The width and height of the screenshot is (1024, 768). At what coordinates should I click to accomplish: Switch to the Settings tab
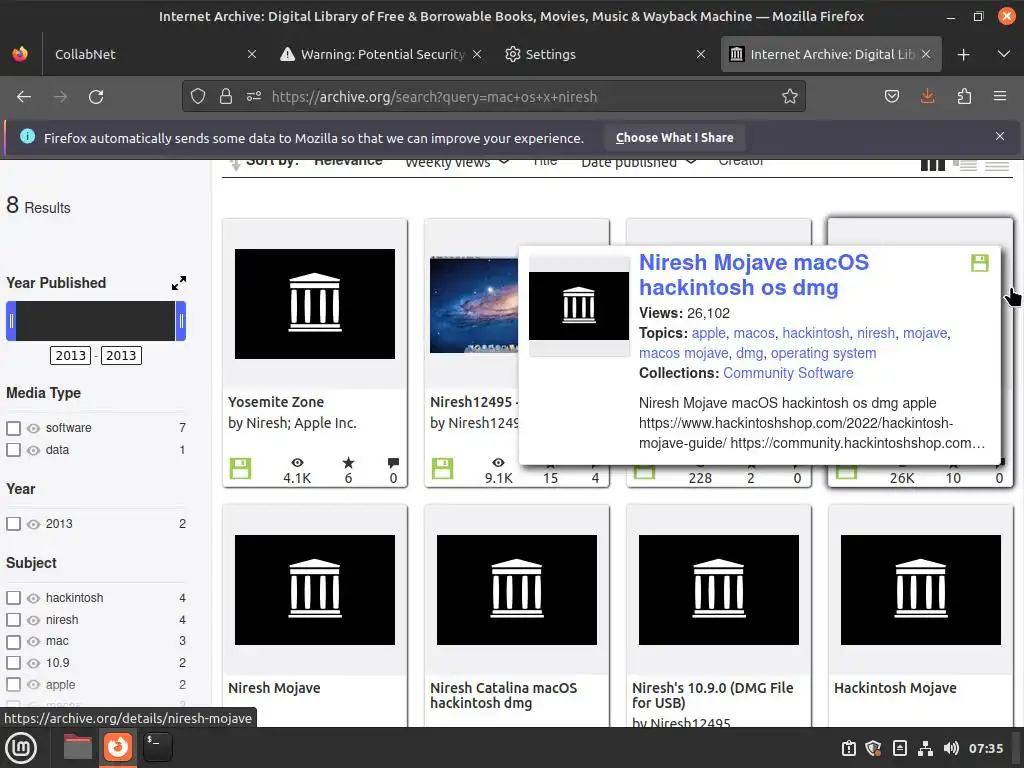pyautogui.click(x=605, y=54)
